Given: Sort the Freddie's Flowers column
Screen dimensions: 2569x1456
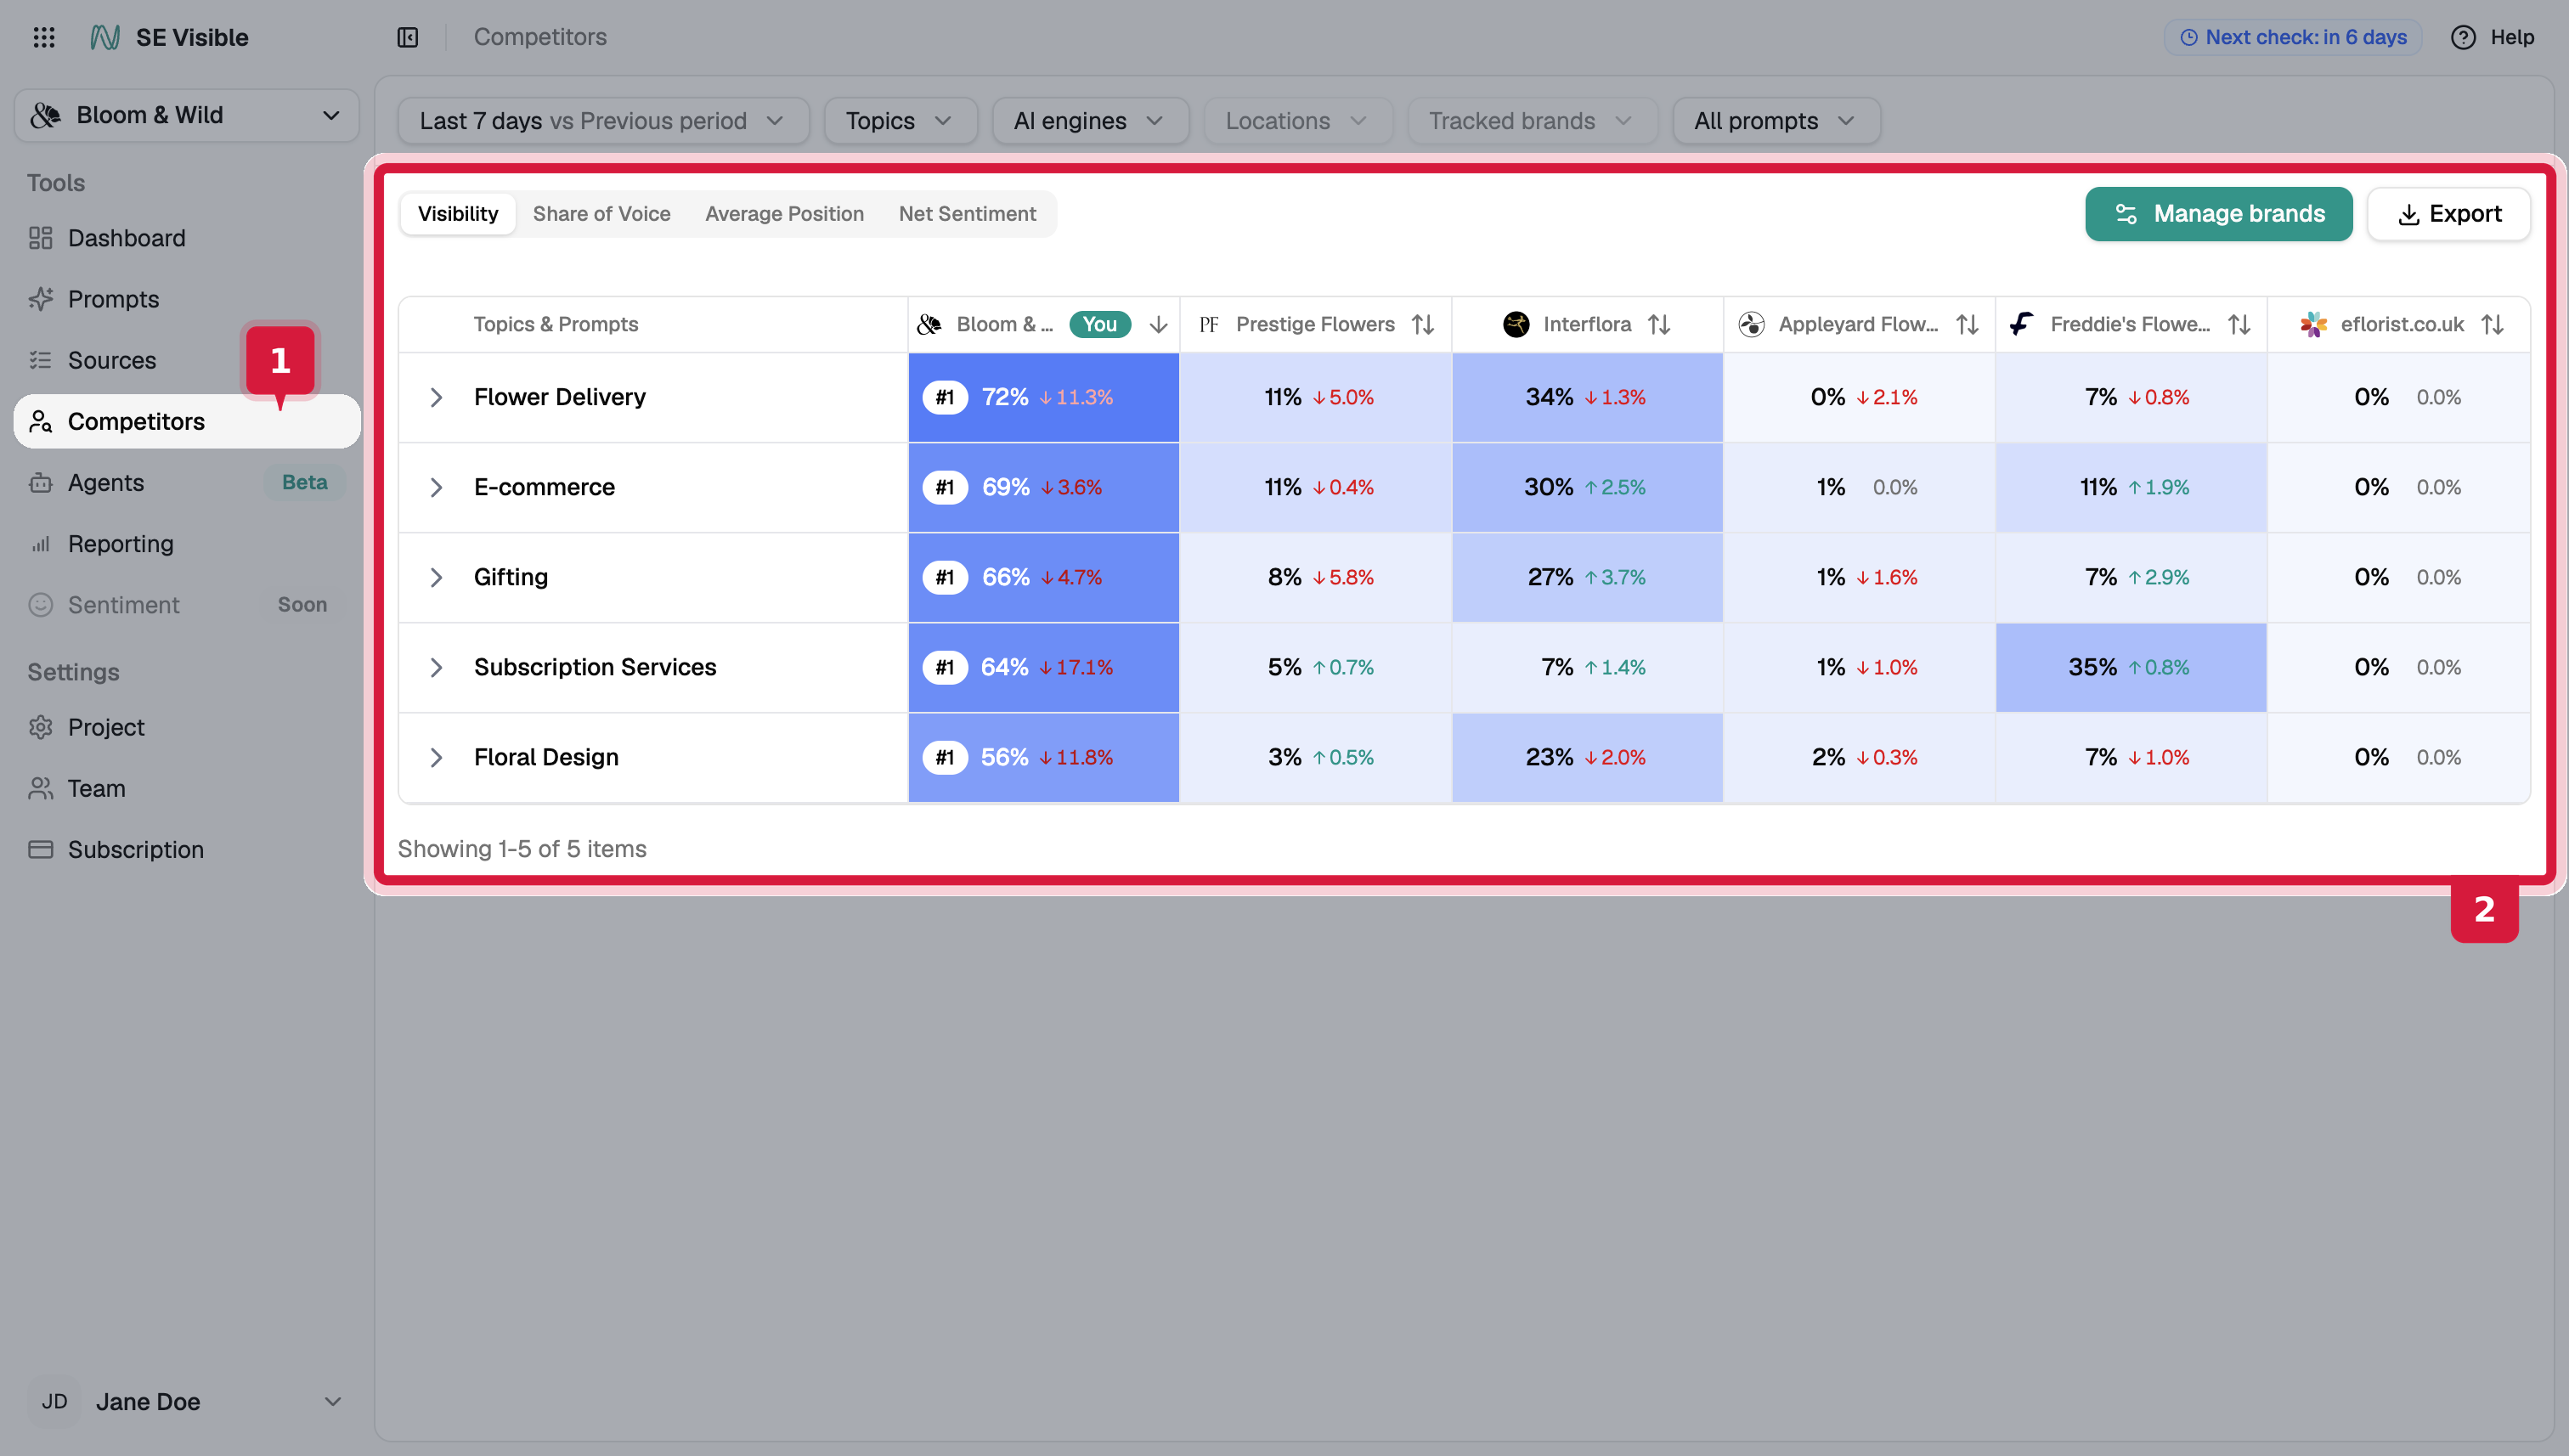Looking at the screenshot, I should coord(2239,324).
